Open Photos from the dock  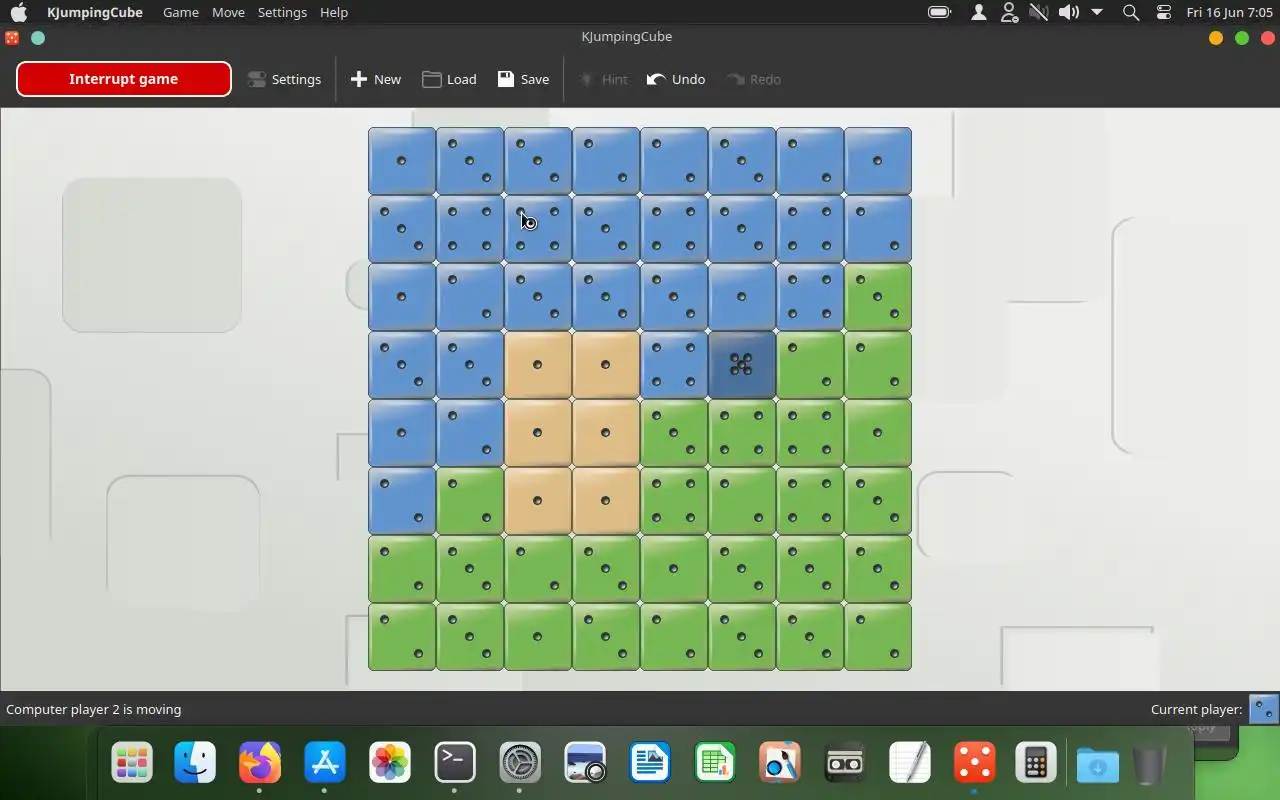390,763
